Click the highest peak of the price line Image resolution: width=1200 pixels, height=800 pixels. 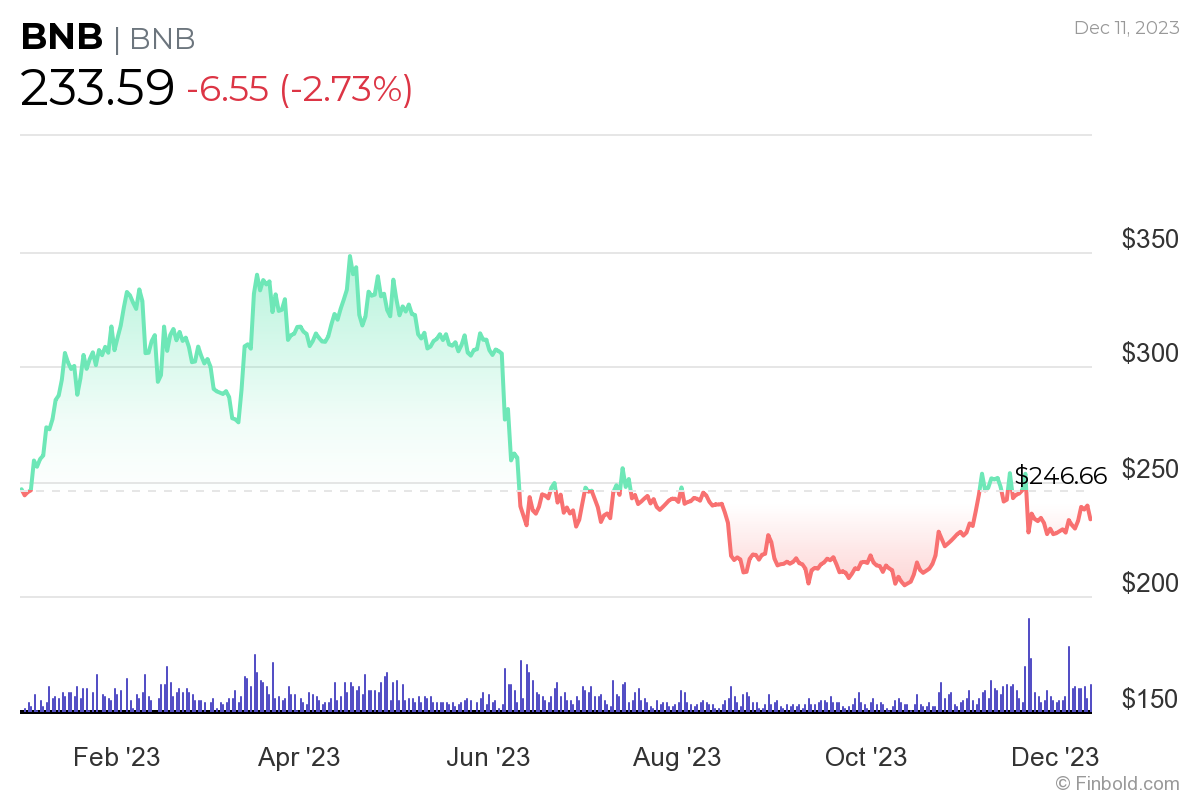(350, 257)
